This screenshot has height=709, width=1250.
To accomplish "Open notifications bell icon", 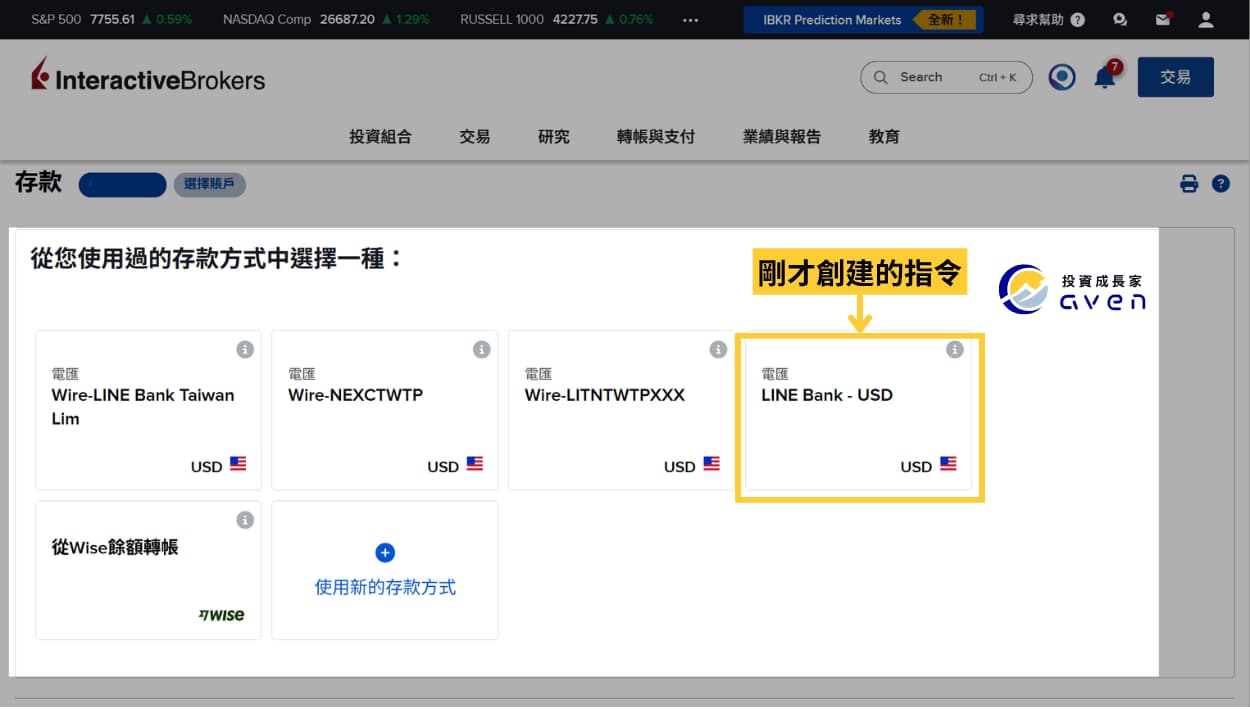I will [1105, 77].
